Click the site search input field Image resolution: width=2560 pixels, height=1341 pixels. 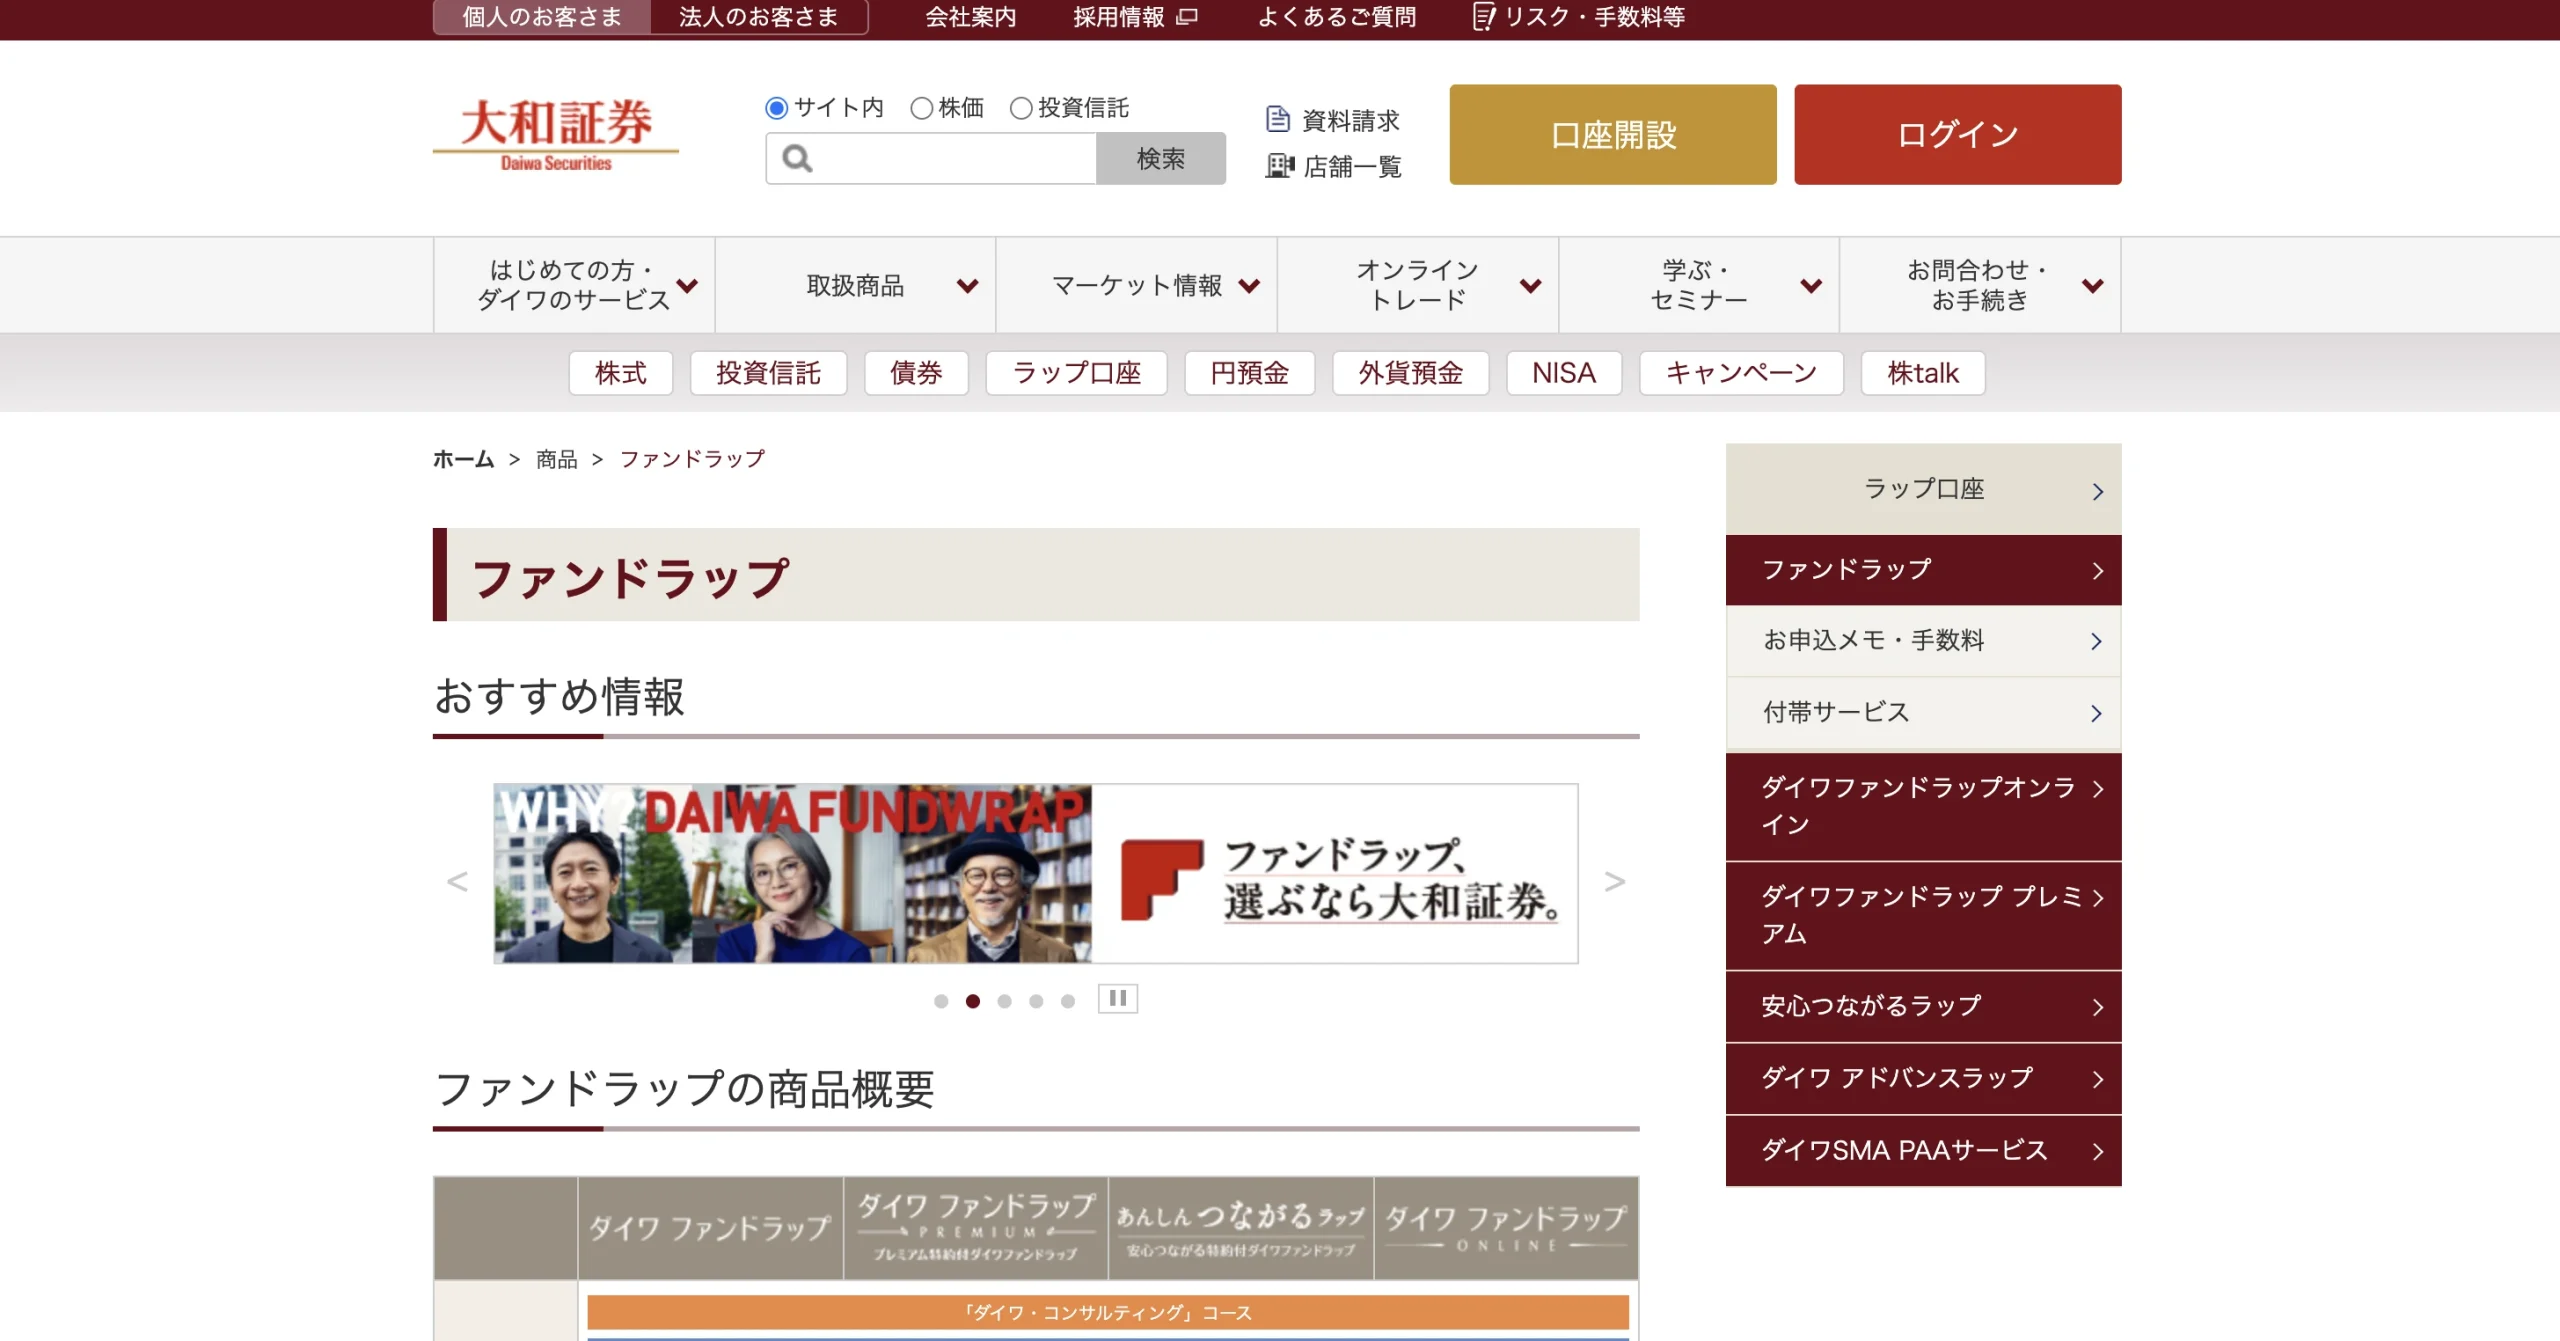(x=932, y=158)
